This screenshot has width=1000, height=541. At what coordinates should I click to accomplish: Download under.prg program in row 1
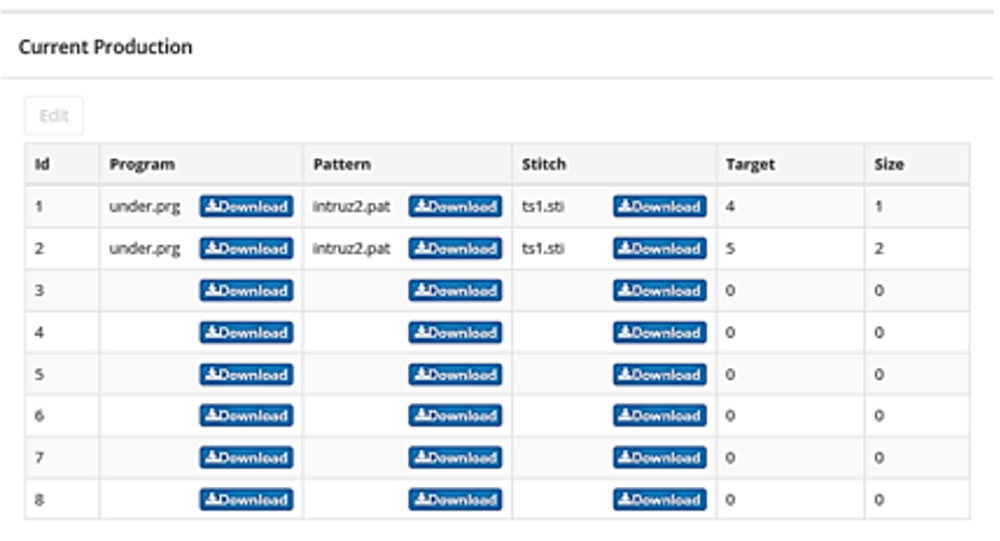[x=246, y=207]
